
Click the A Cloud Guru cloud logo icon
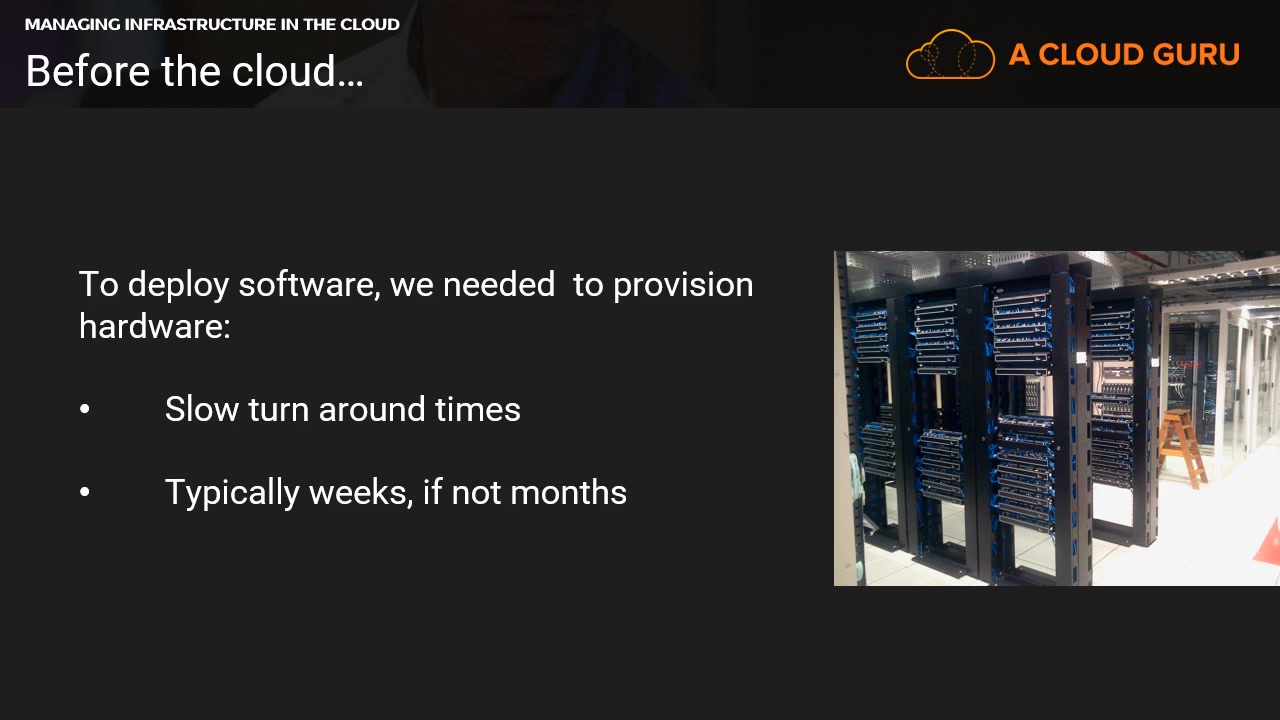tap(950, 54)
